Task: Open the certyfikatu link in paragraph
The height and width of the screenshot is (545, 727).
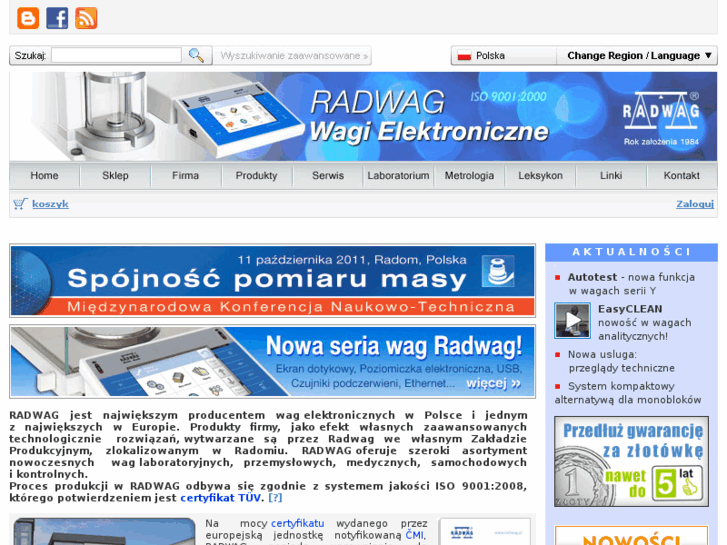Action: (298, 523)
